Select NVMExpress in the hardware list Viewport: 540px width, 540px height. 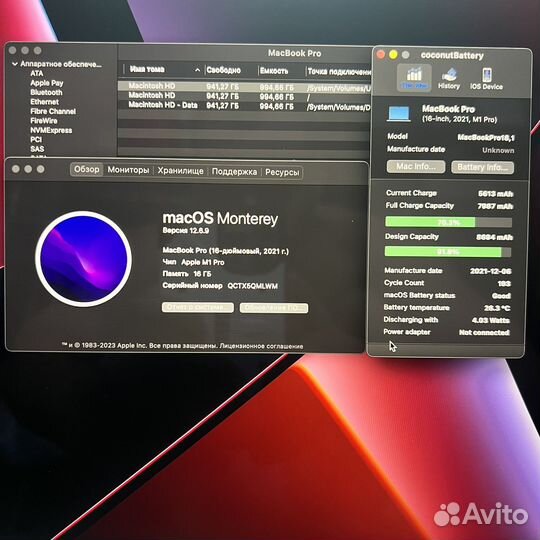pyautogui.click(x=51, y=130)
